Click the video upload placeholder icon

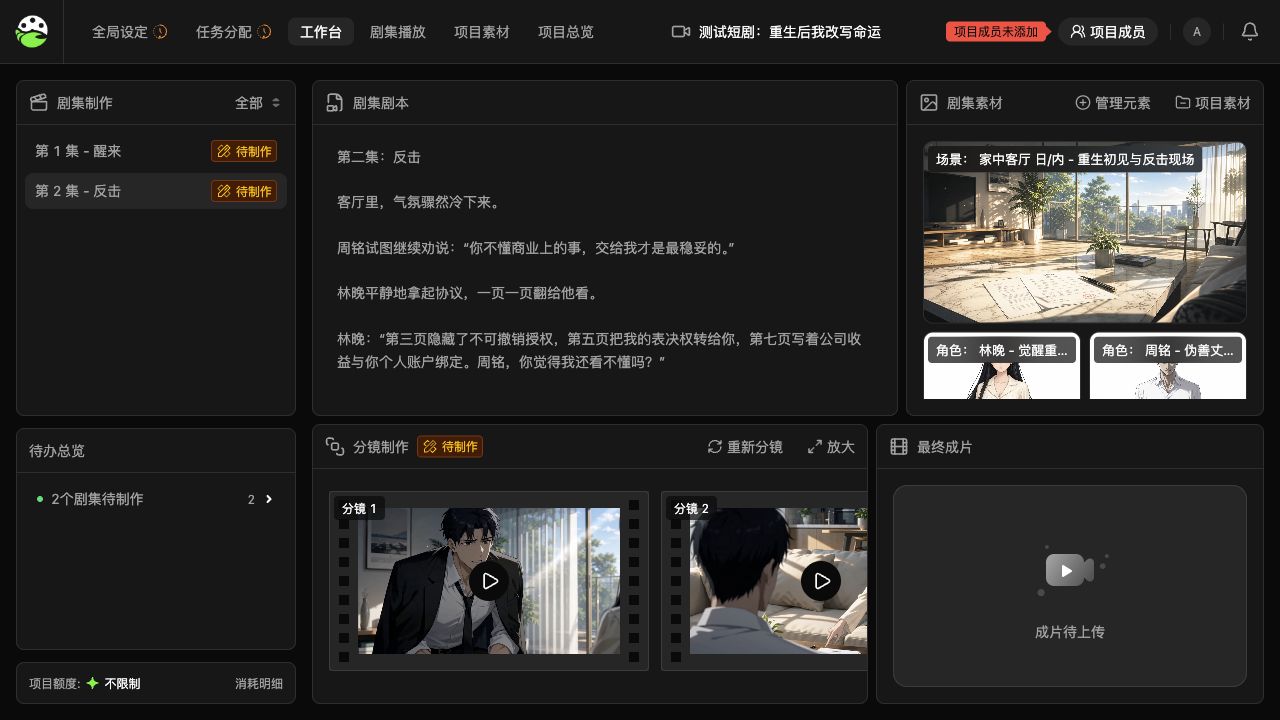pyautogui.click(x=1070, y=570)
